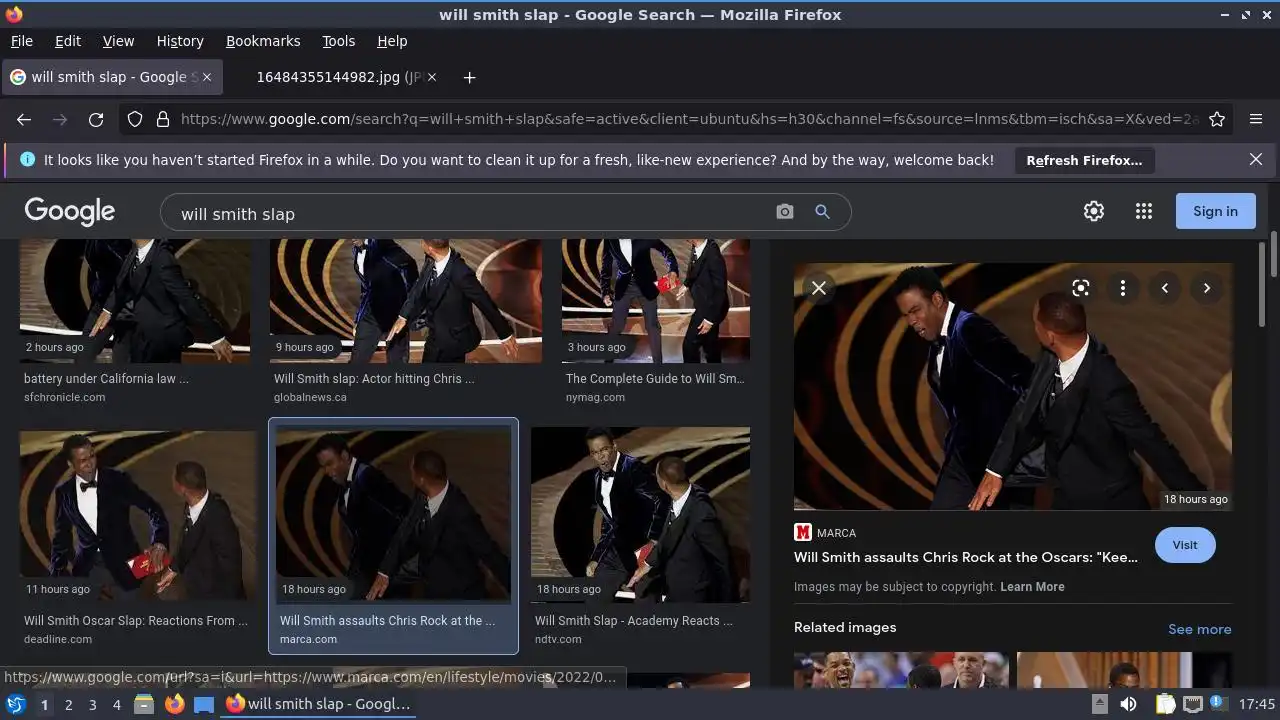This screenshot has height=720, width=1280.
Task: Click the Refresh Firefox button
Action: click(x=1084, y=160)
